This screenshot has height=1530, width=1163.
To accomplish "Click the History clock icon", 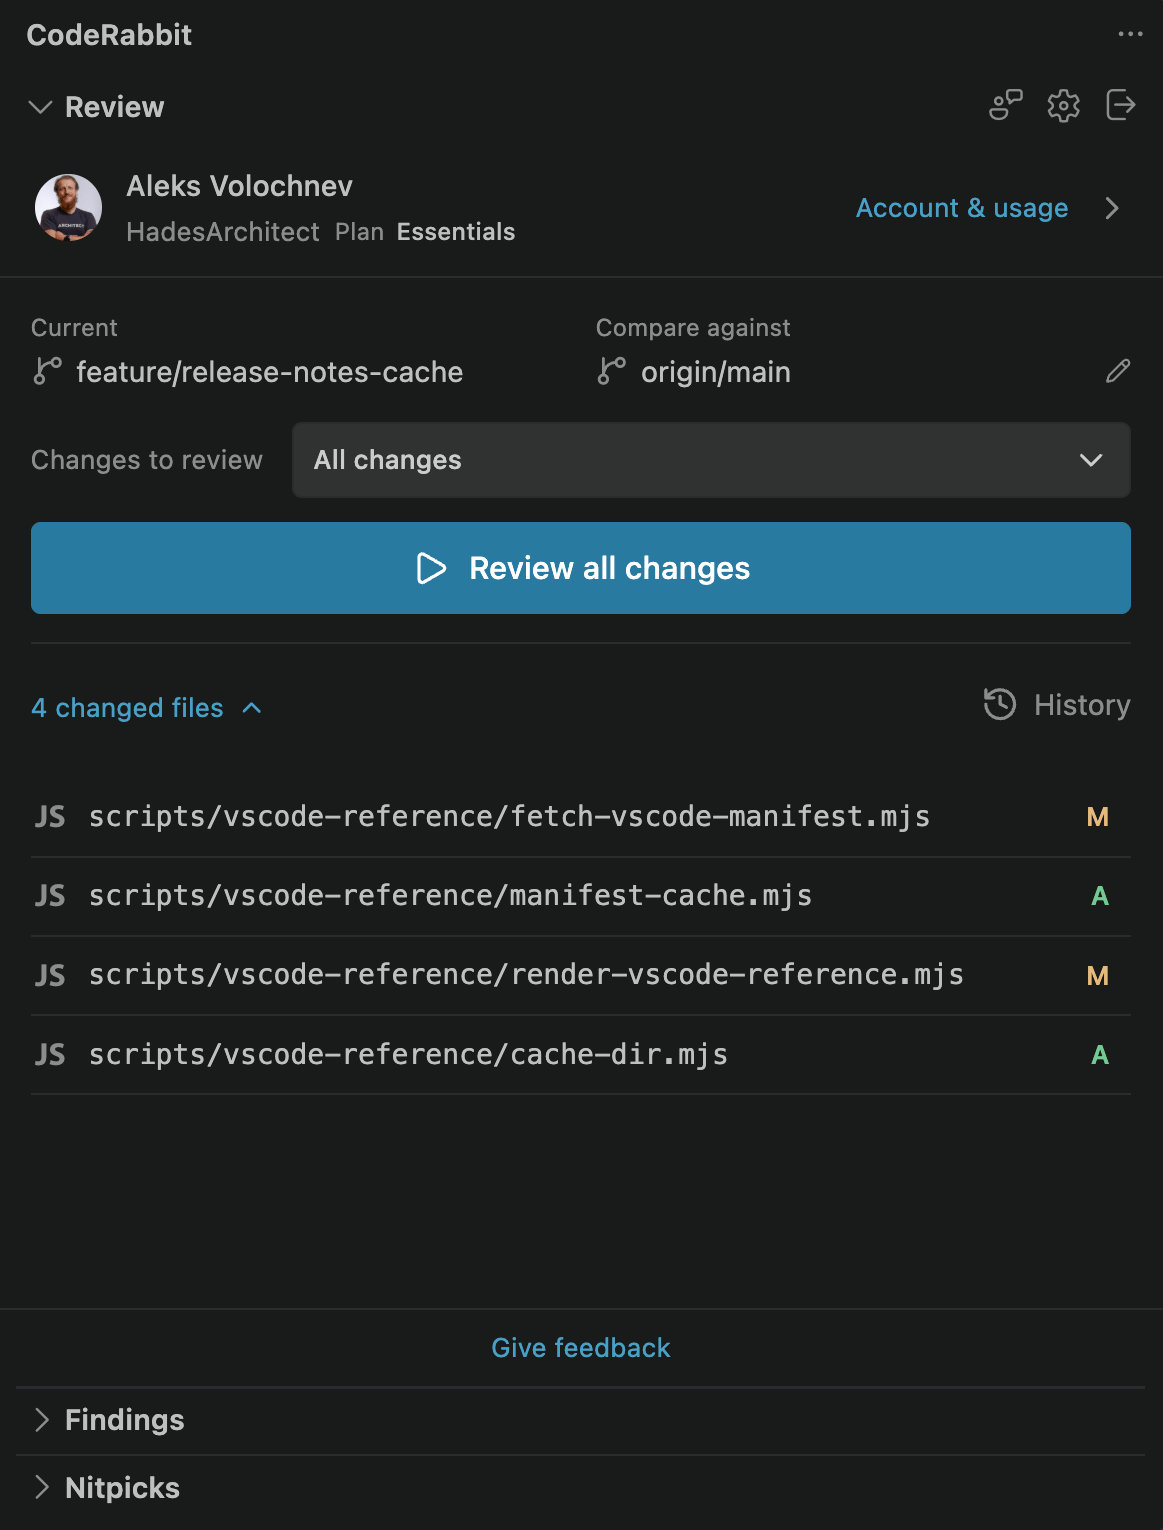I will 1000,705.
